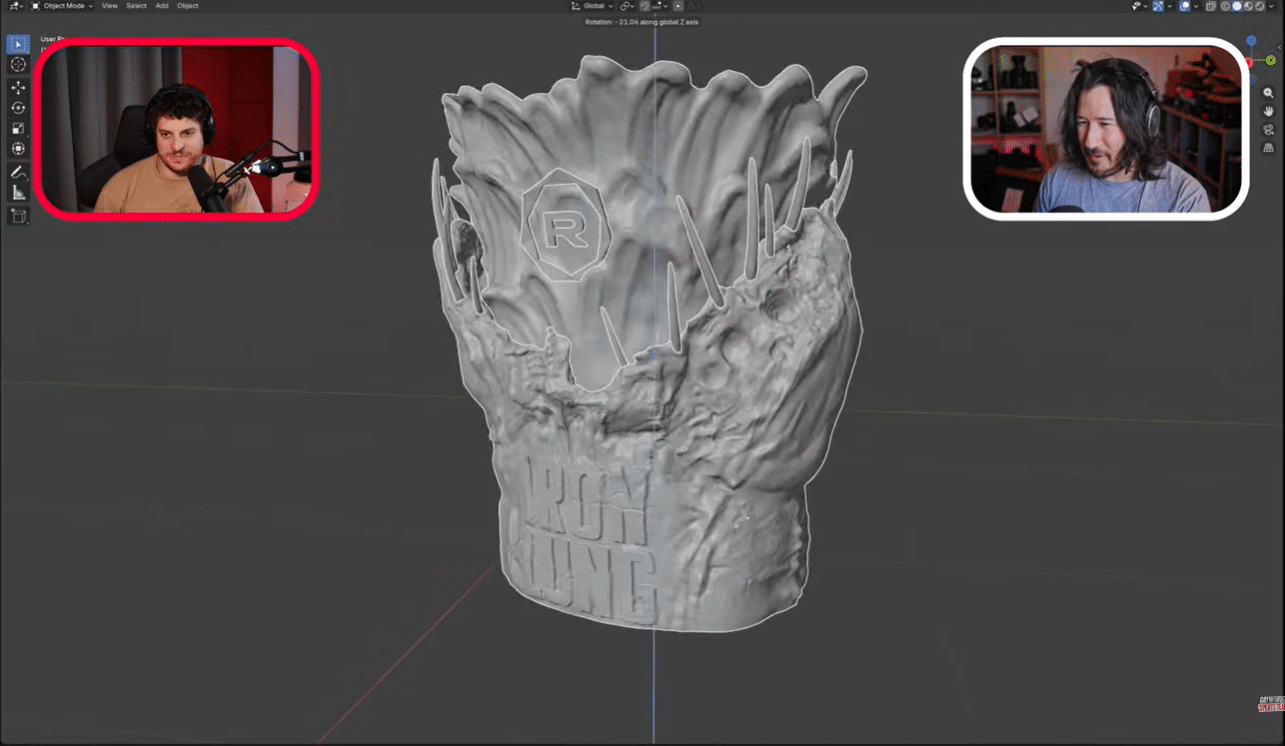Open the Add menu
1285x746 pixels.
pyautogui.click(x=162, y=5)
